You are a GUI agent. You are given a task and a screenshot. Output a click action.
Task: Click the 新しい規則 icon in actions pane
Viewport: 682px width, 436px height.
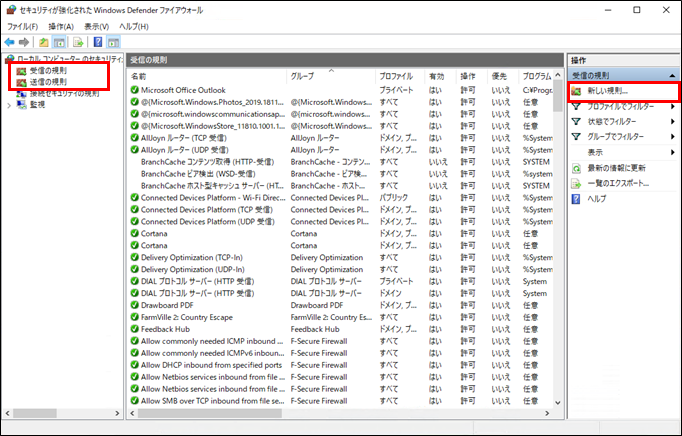coord(576,91)
